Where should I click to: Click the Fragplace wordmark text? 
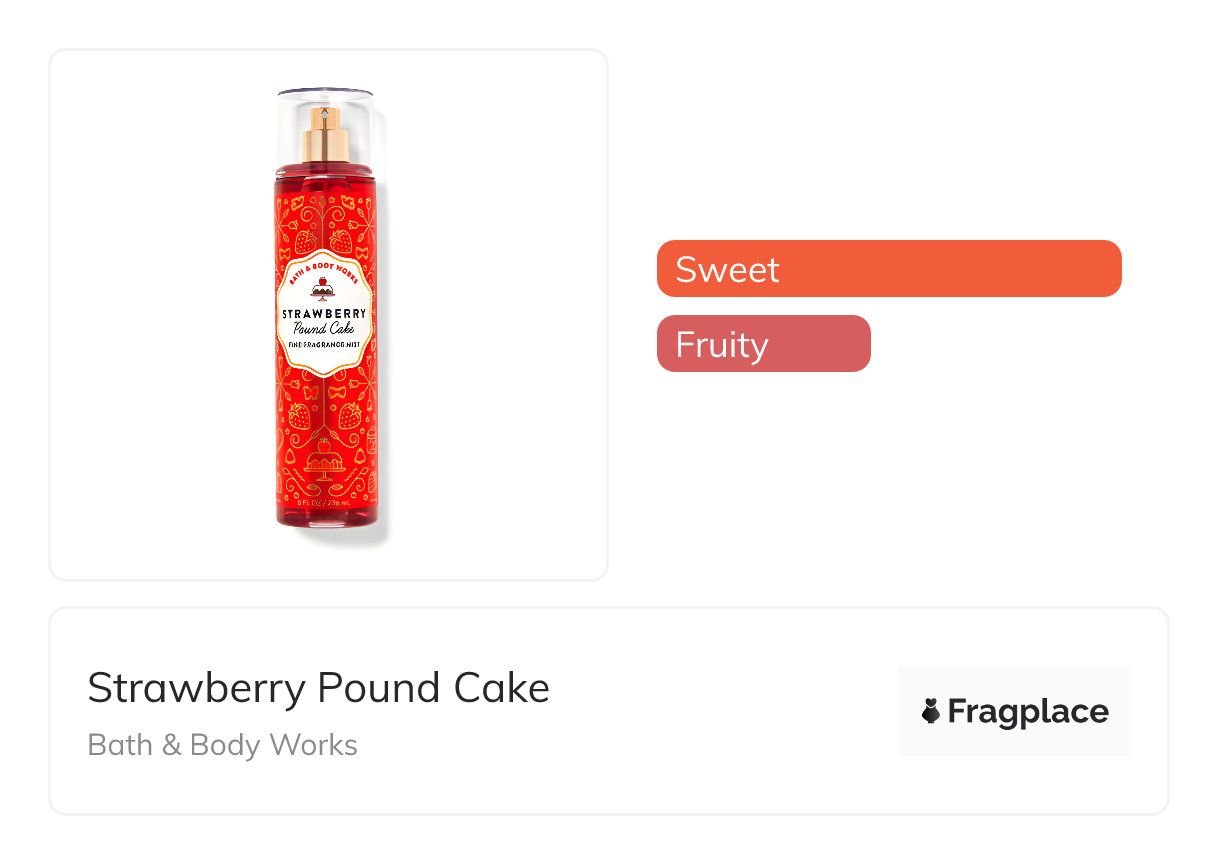1027,711
